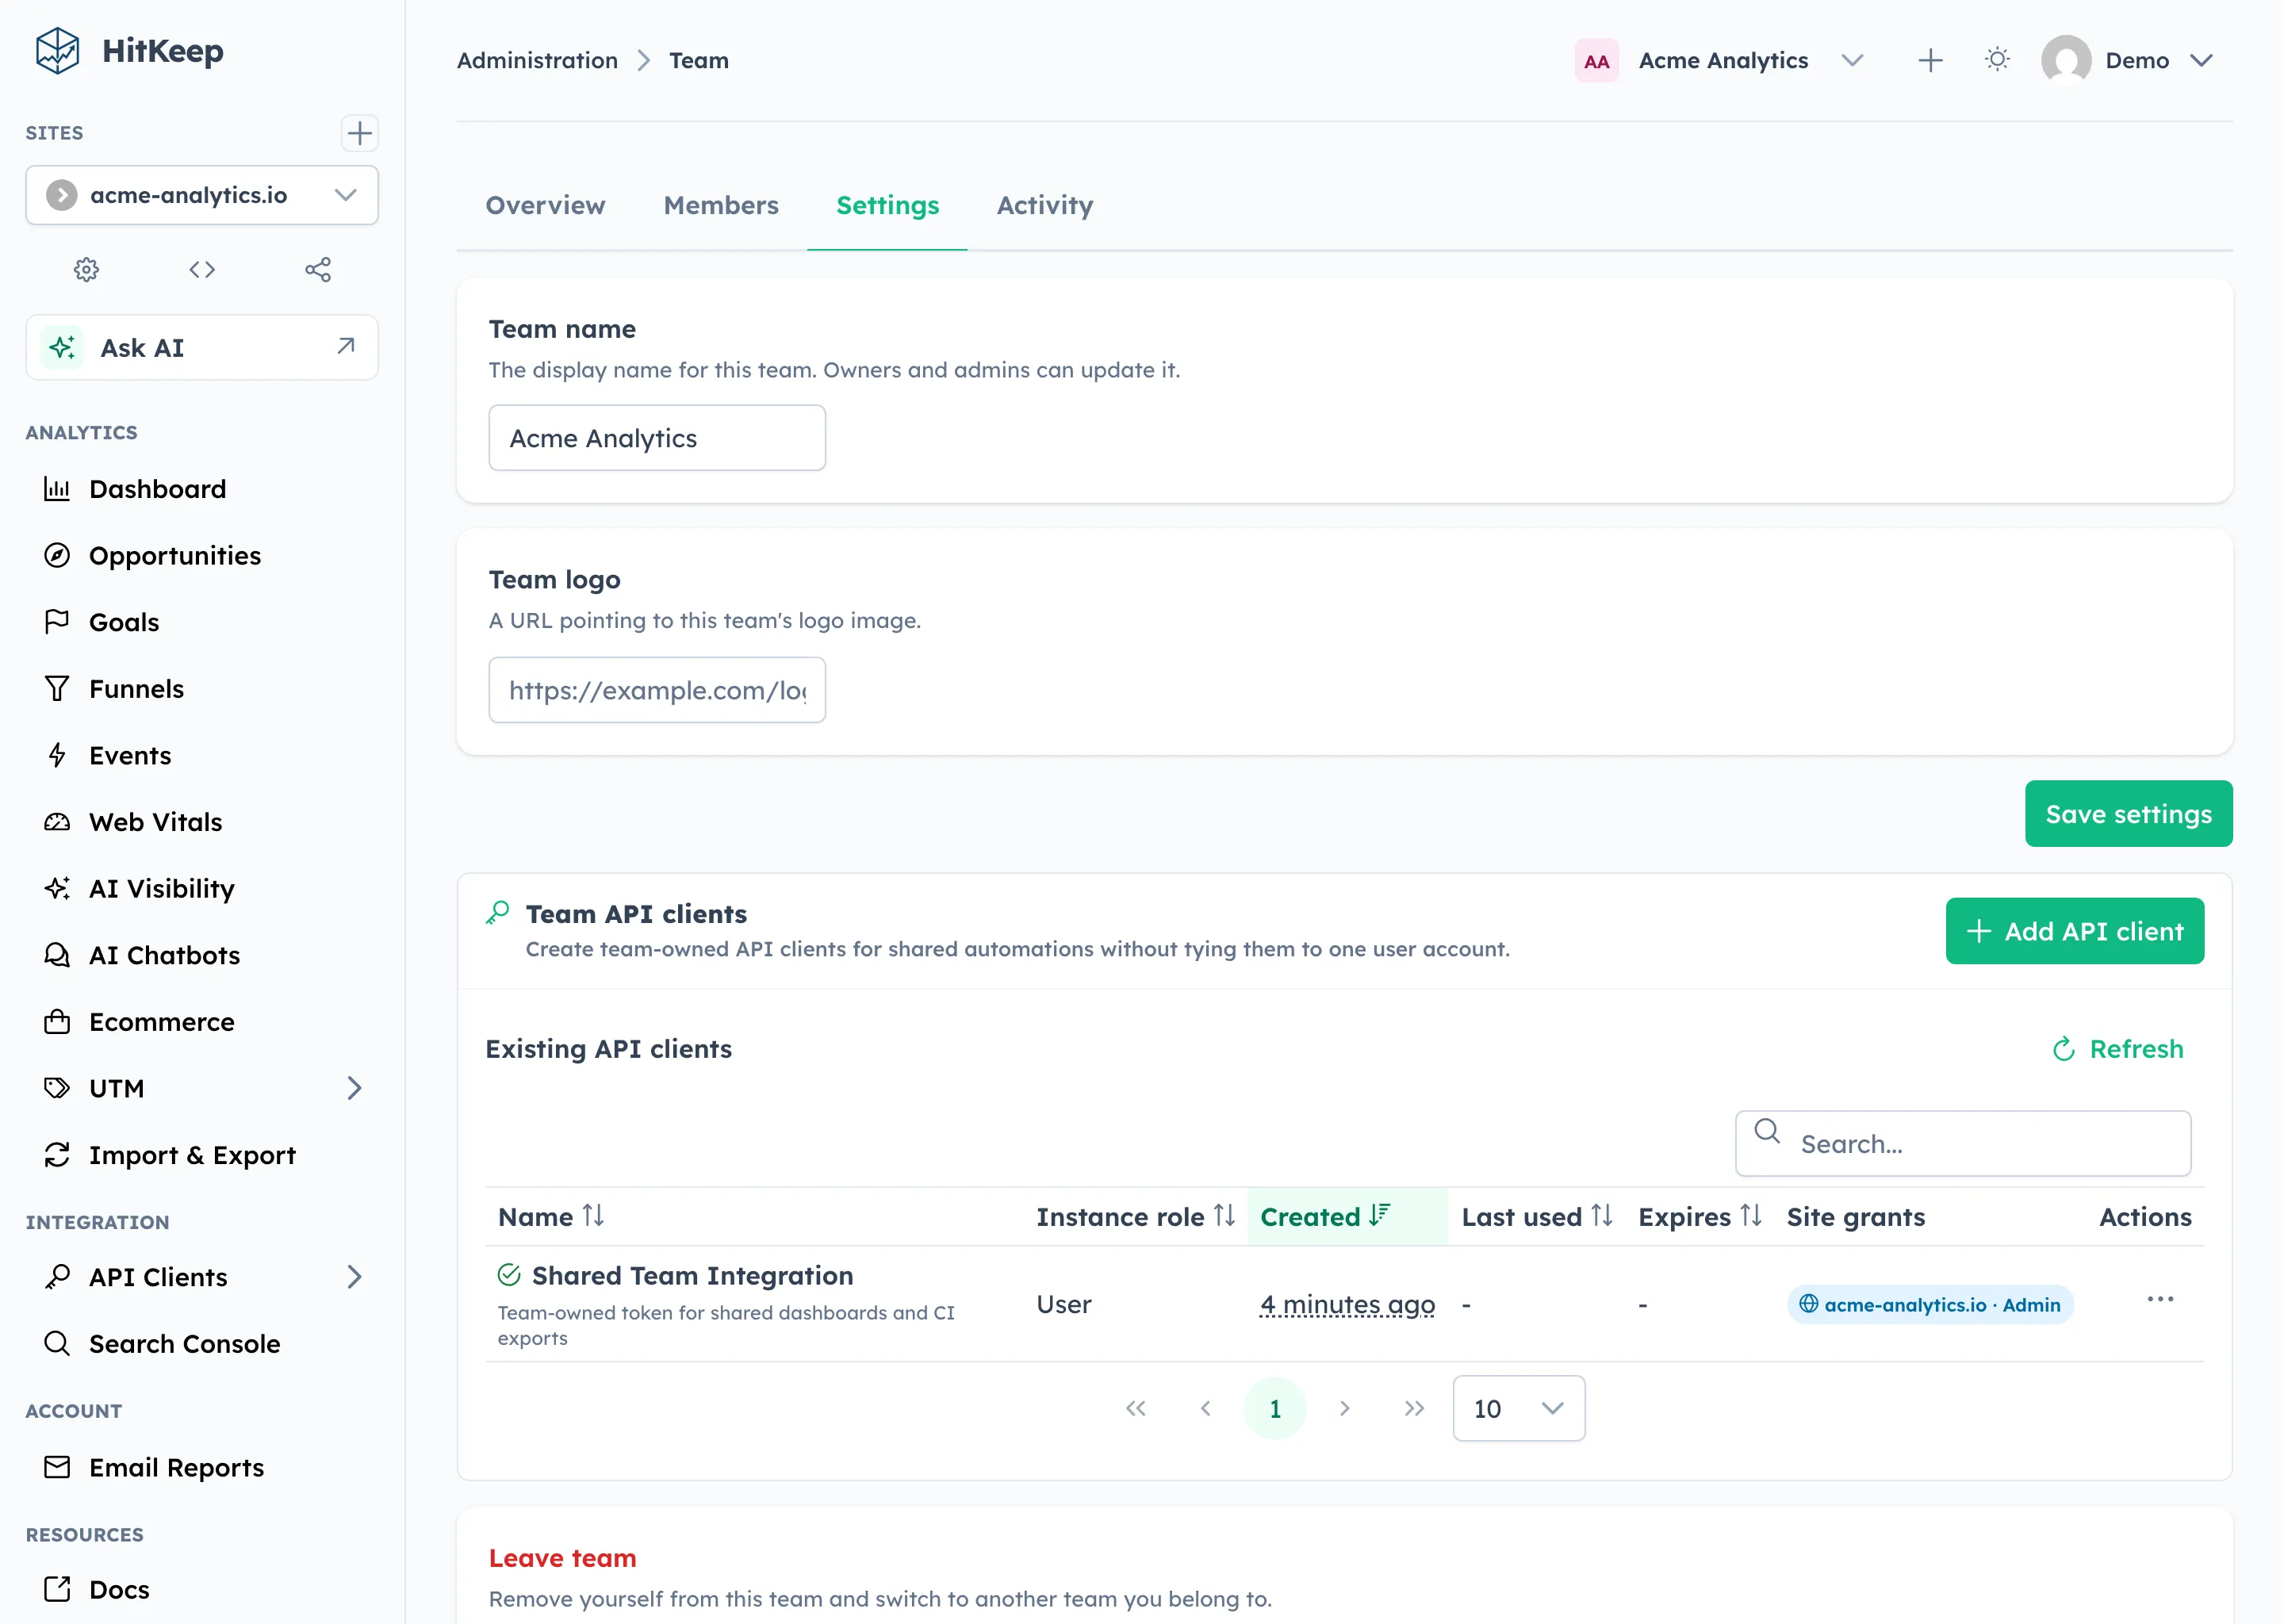Open Email Reports

point(202,1467)
